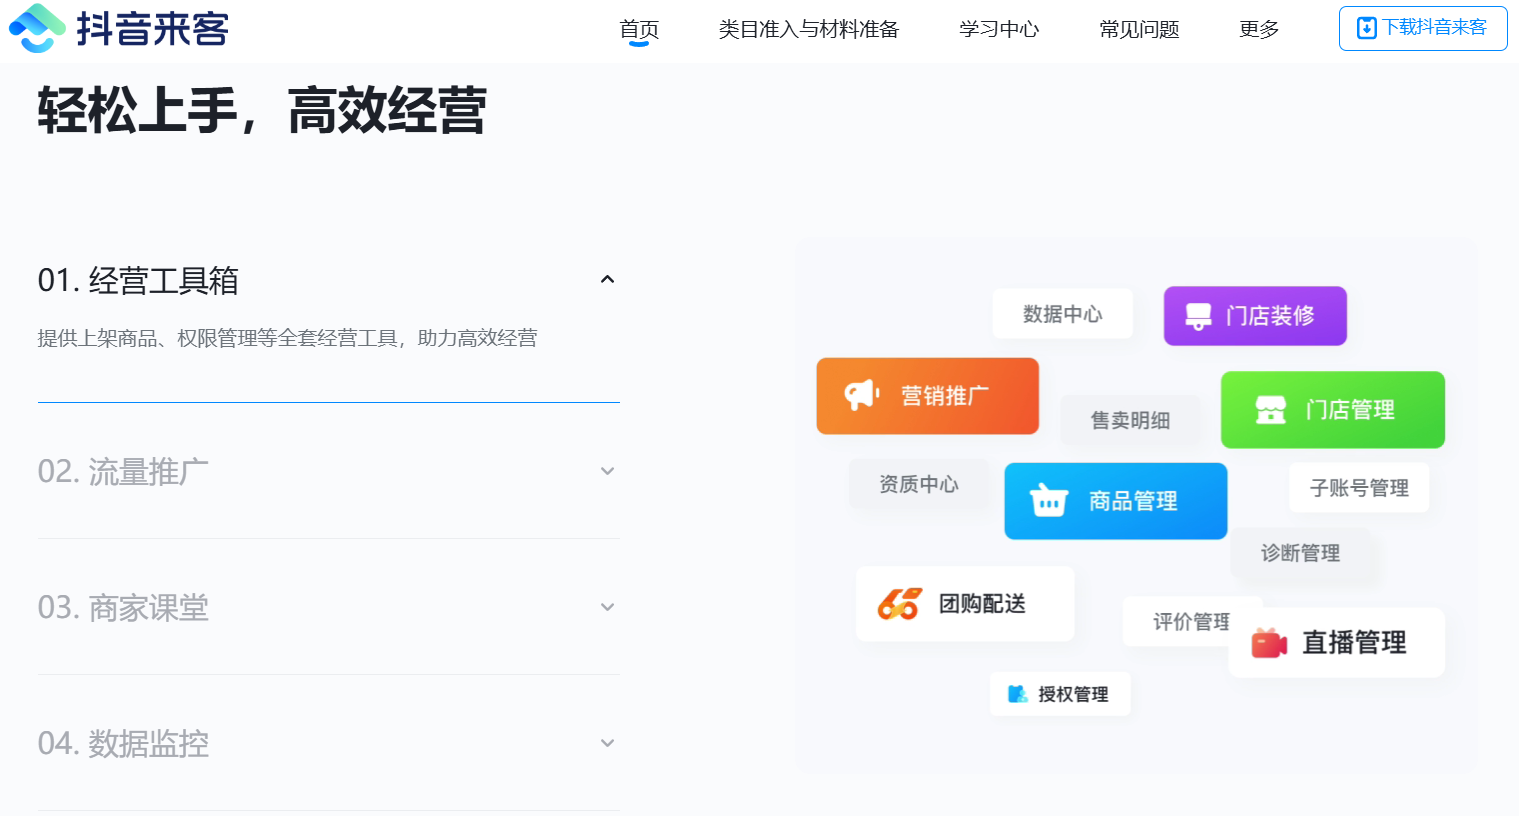Click the 售卖明细 tag
The image size is (1519, 816).
(1130, 420)
